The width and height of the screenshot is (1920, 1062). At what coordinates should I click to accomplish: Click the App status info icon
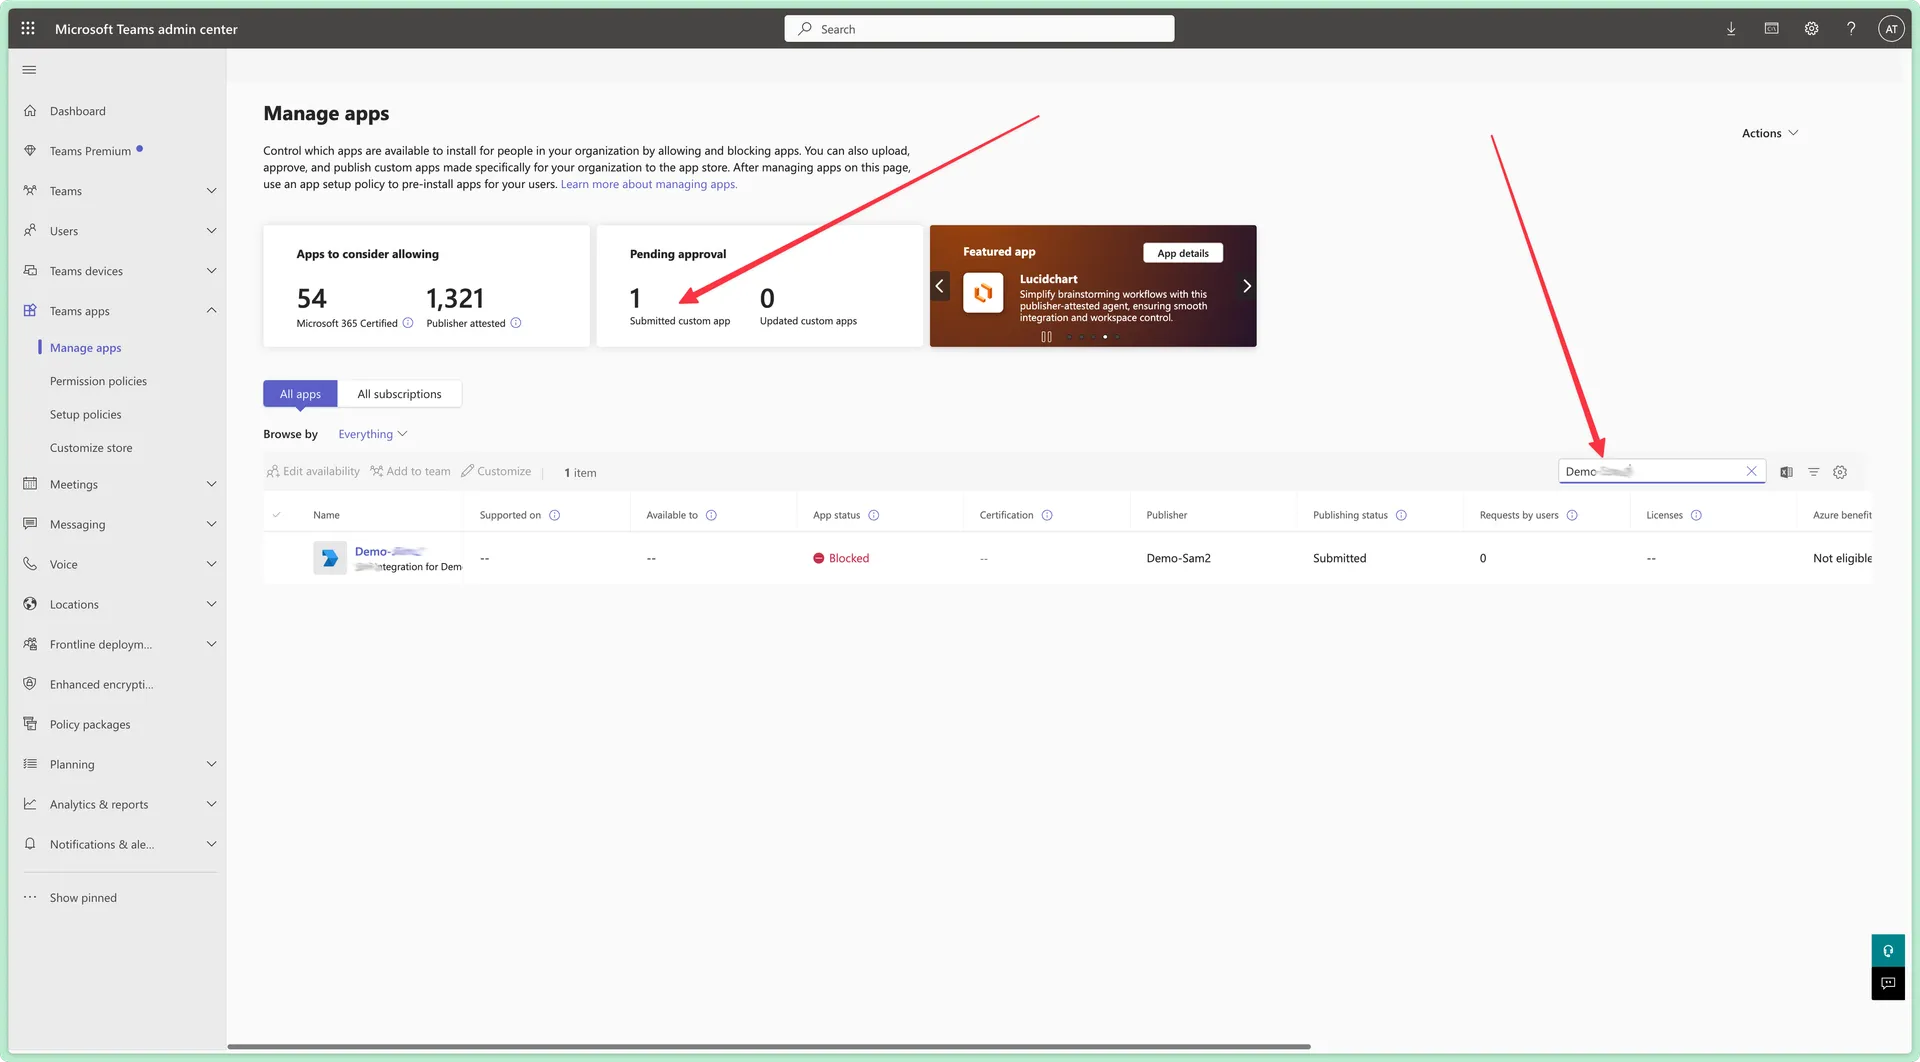tap(874, 515)
